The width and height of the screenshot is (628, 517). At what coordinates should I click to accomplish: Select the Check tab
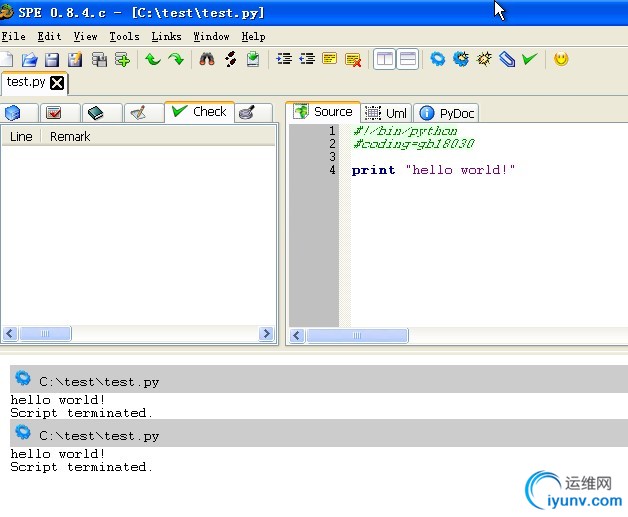[x=199, y=112]
